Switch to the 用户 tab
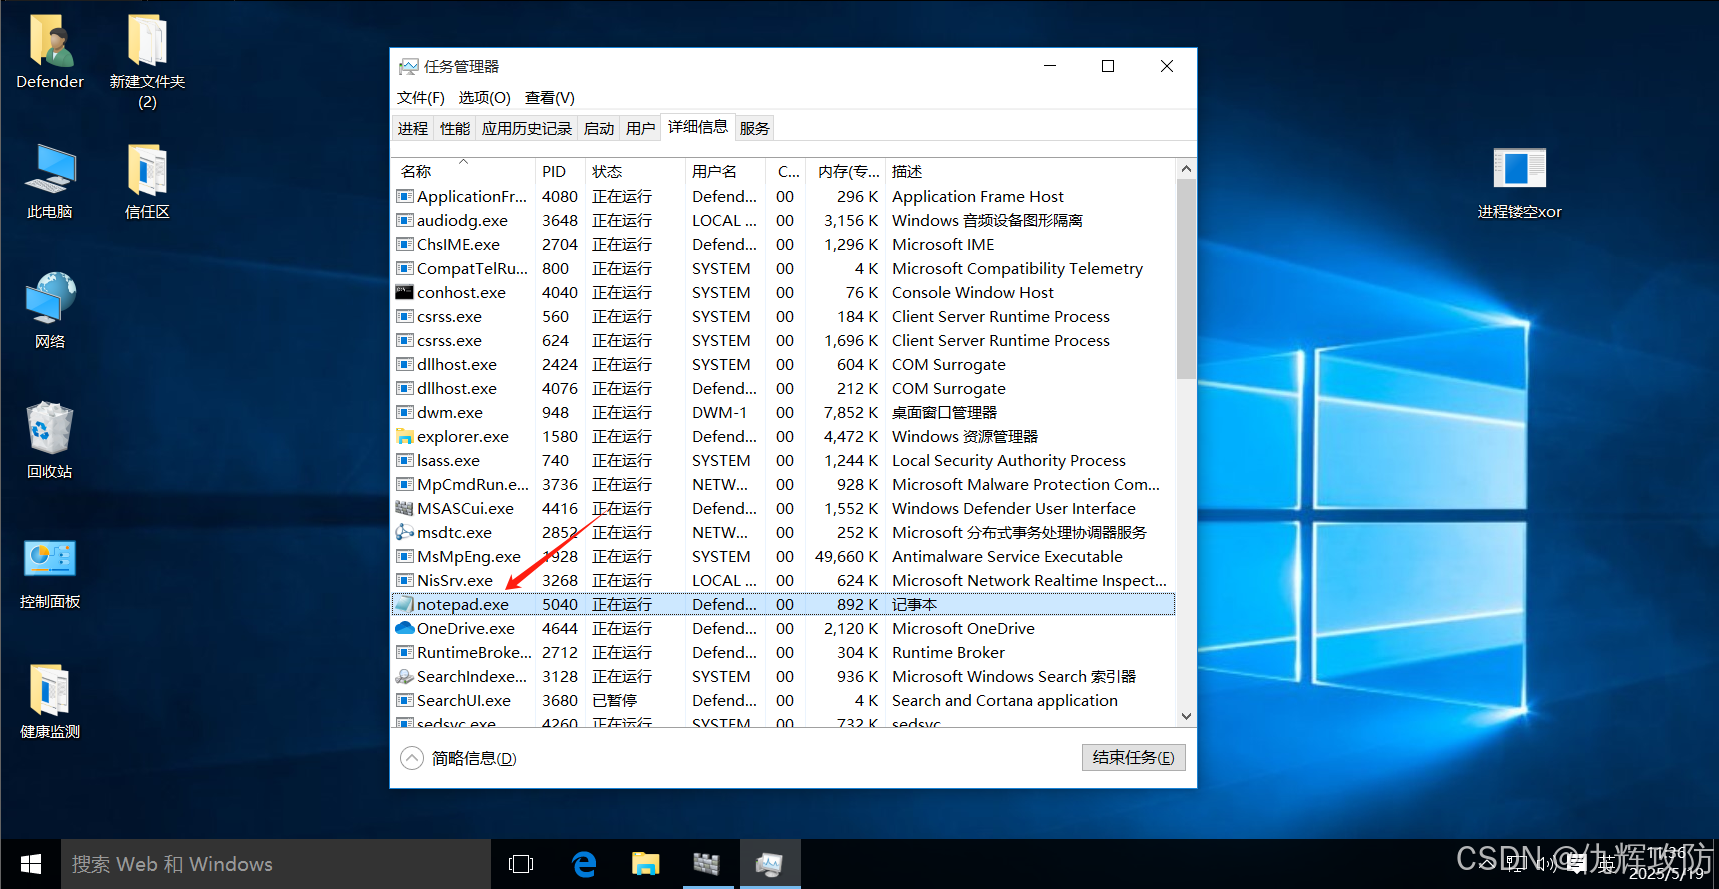Screen dimensions: 1719x889 pos(640,128)
